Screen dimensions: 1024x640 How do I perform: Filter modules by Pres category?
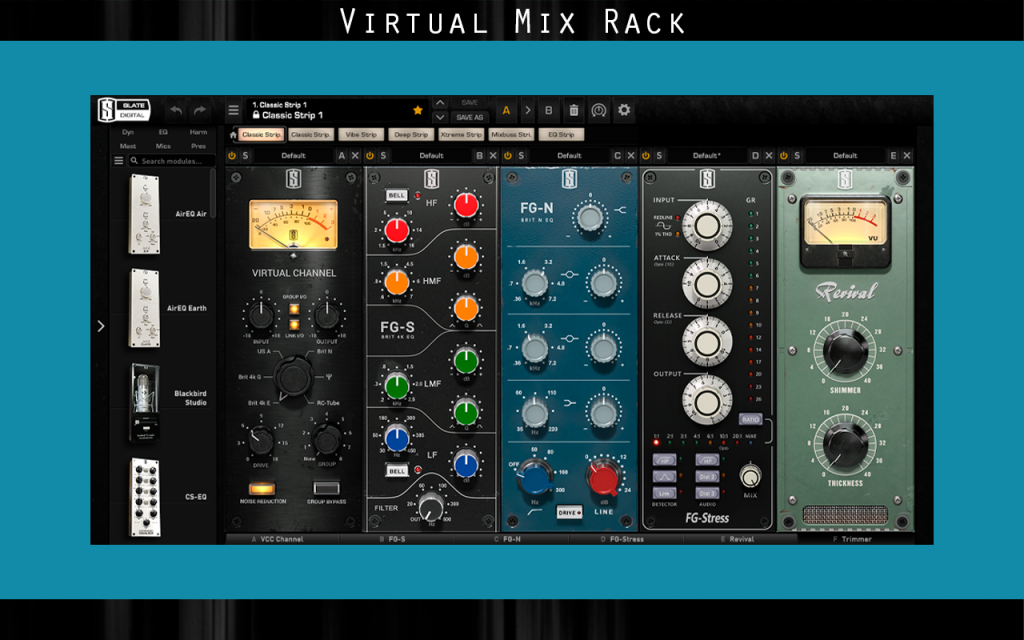tap(199, 146)
